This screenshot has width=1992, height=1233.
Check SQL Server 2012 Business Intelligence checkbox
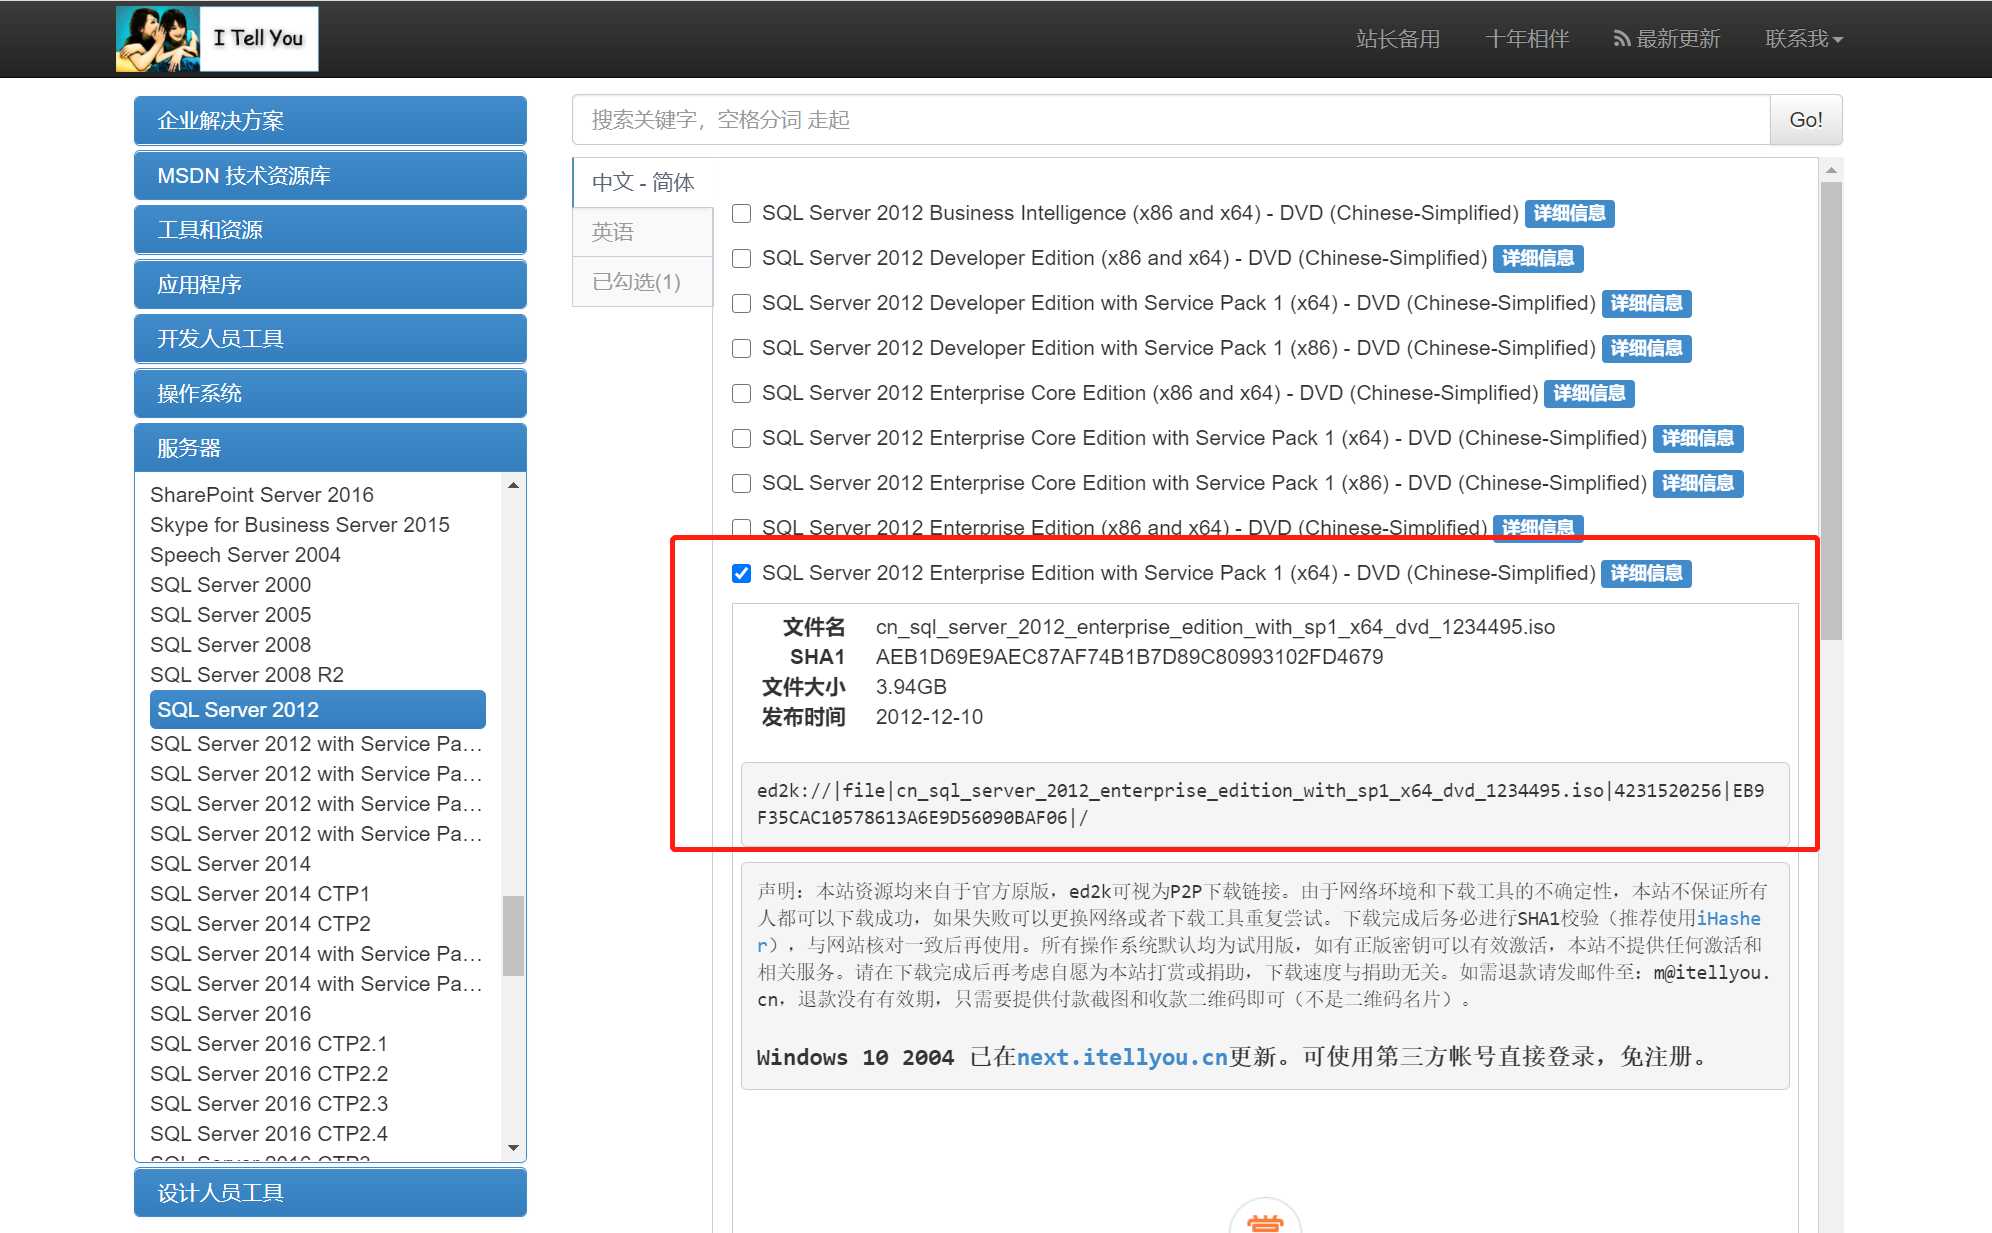tap(741, 213)
